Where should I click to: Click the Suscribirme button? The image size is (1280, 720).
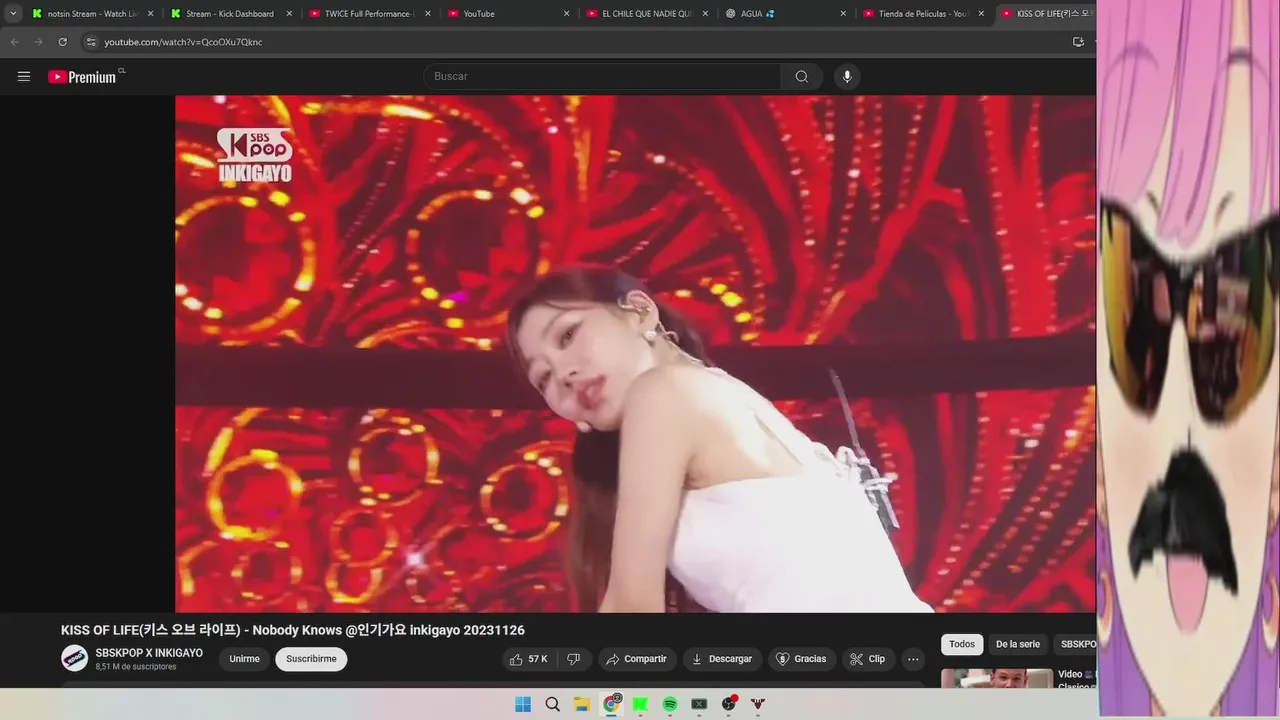click(311, 659)
